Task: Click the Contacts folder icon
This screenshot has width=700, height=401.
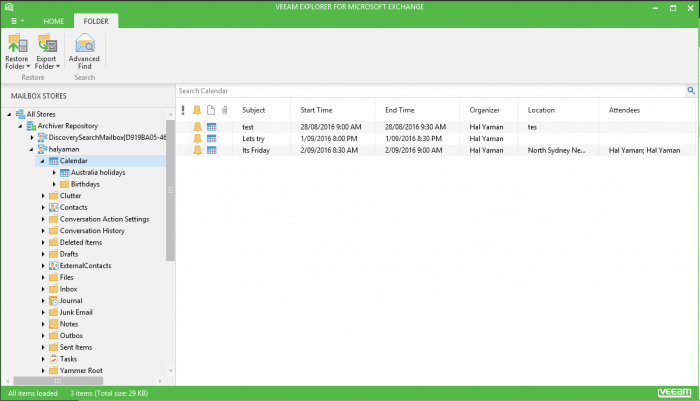Action: tap(54, 207)
